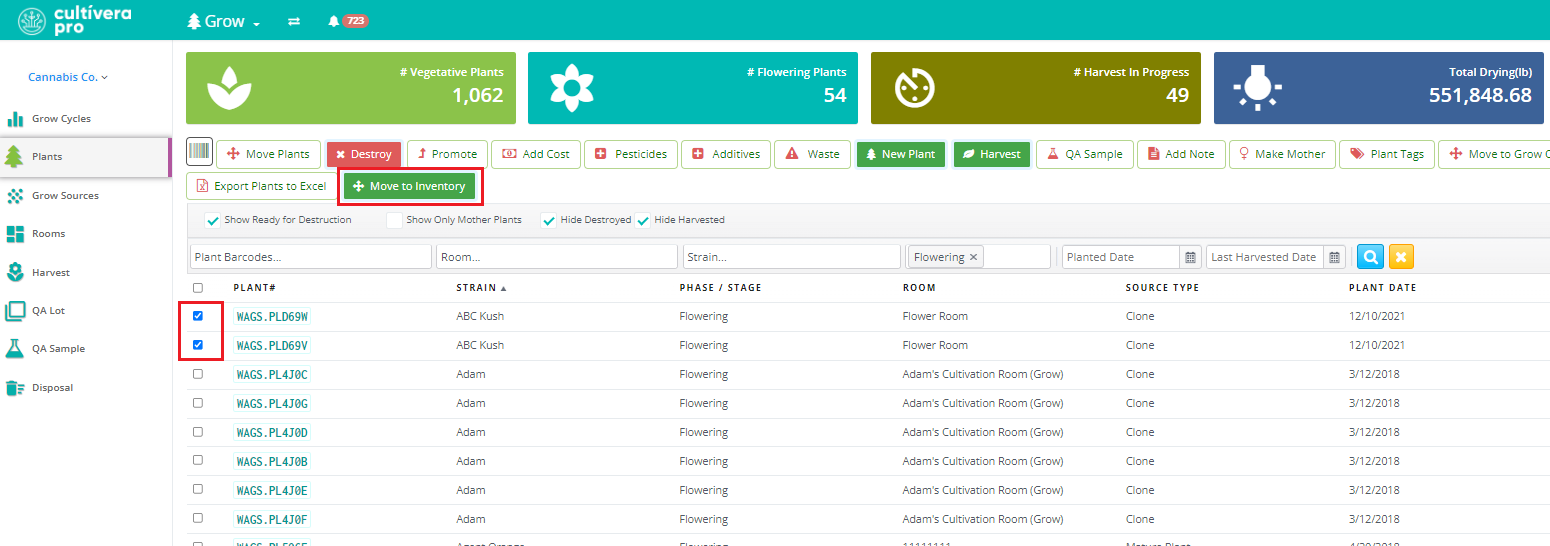1550x546 pixels.
Task: Click the Waste button
Action: click(812, 154)
